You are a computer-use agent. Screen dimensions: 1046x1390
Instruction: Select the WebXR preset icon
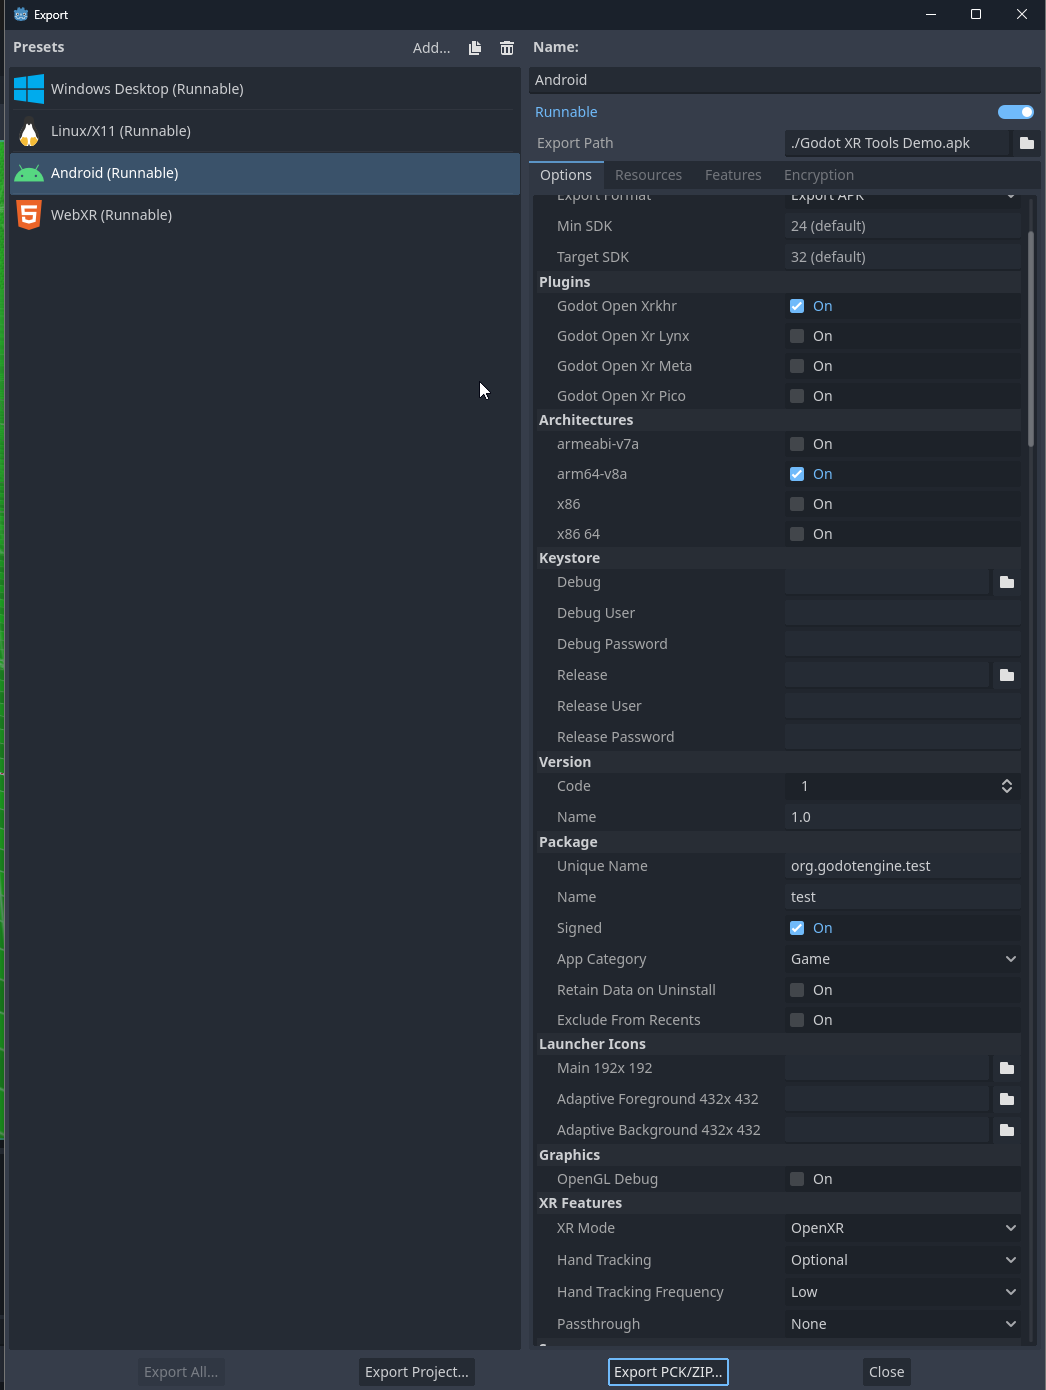[x=28, y=214]
